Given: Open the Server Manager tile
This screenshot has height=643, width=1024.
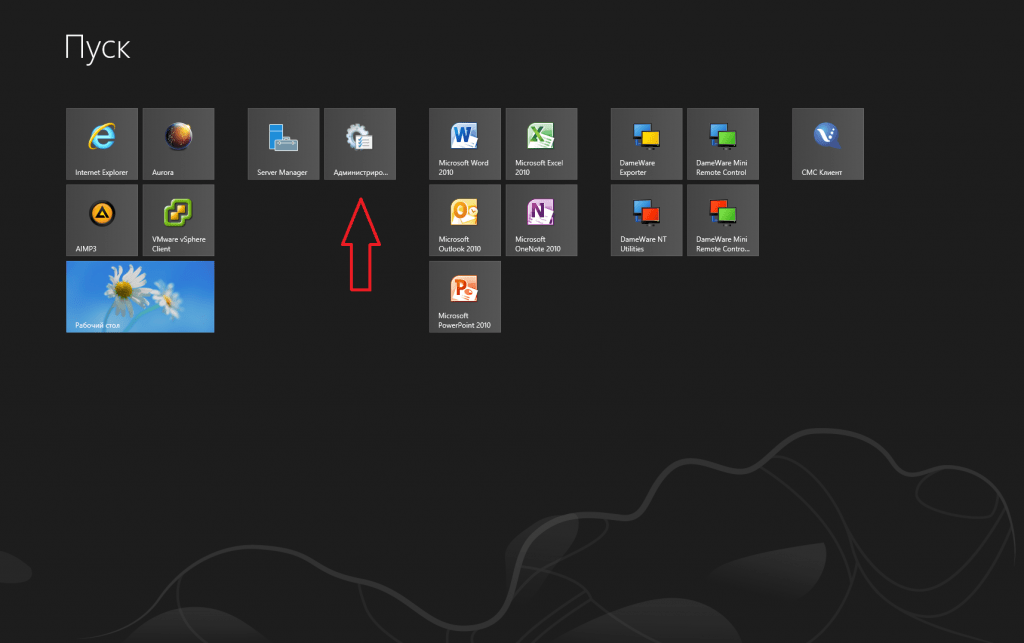Looking at the screenshot, I should coord(283,144).
